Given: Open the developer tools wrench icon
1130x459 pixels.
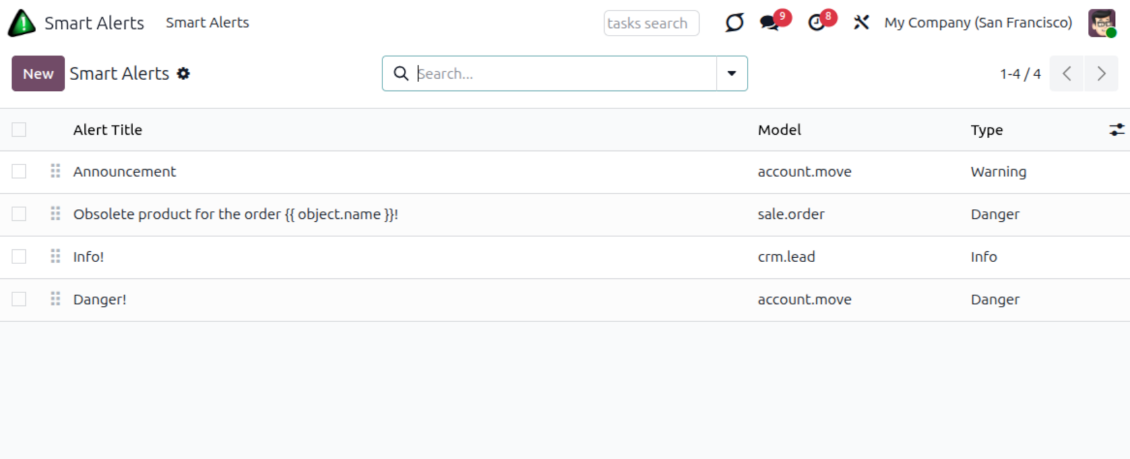Looking at the screenshot, I should coord(861,23).
